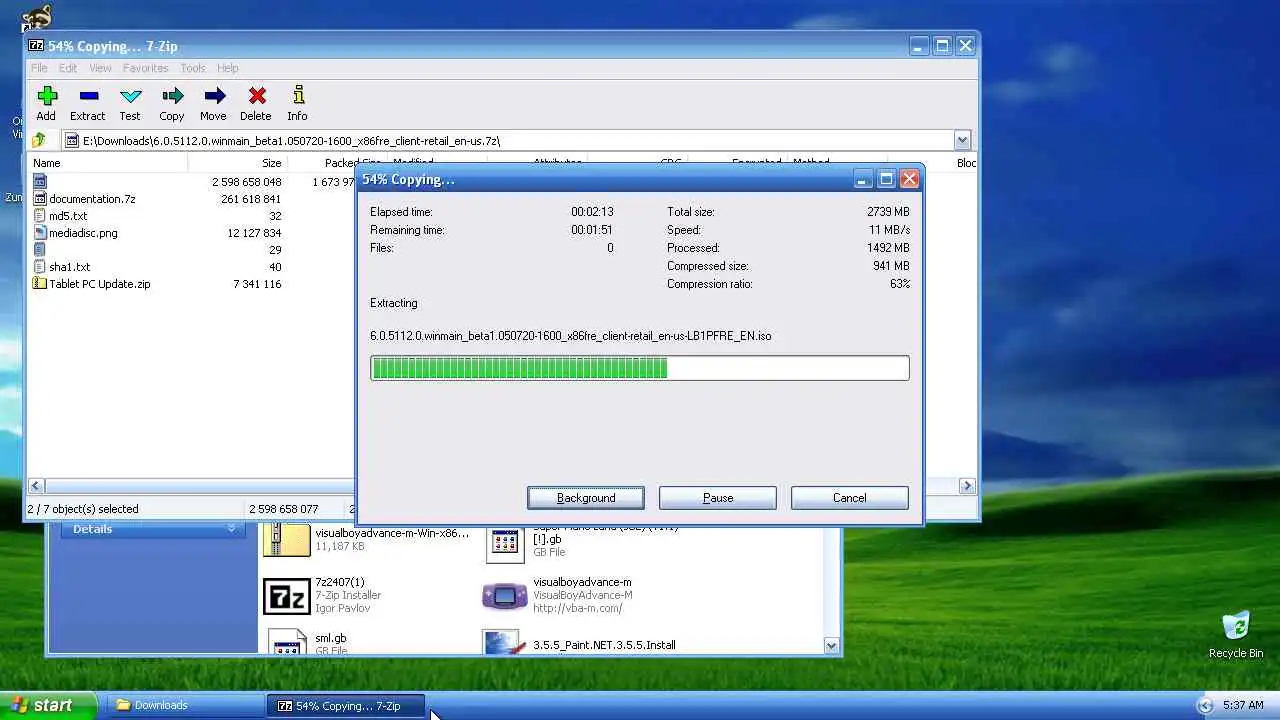
Task: Click the Copy toolbar icon
Action: tap(172, 96)
